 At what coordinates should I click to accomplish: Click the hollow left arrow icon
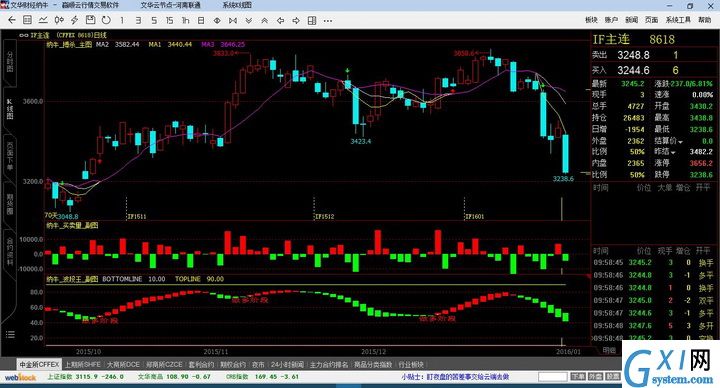coord(280,20)
